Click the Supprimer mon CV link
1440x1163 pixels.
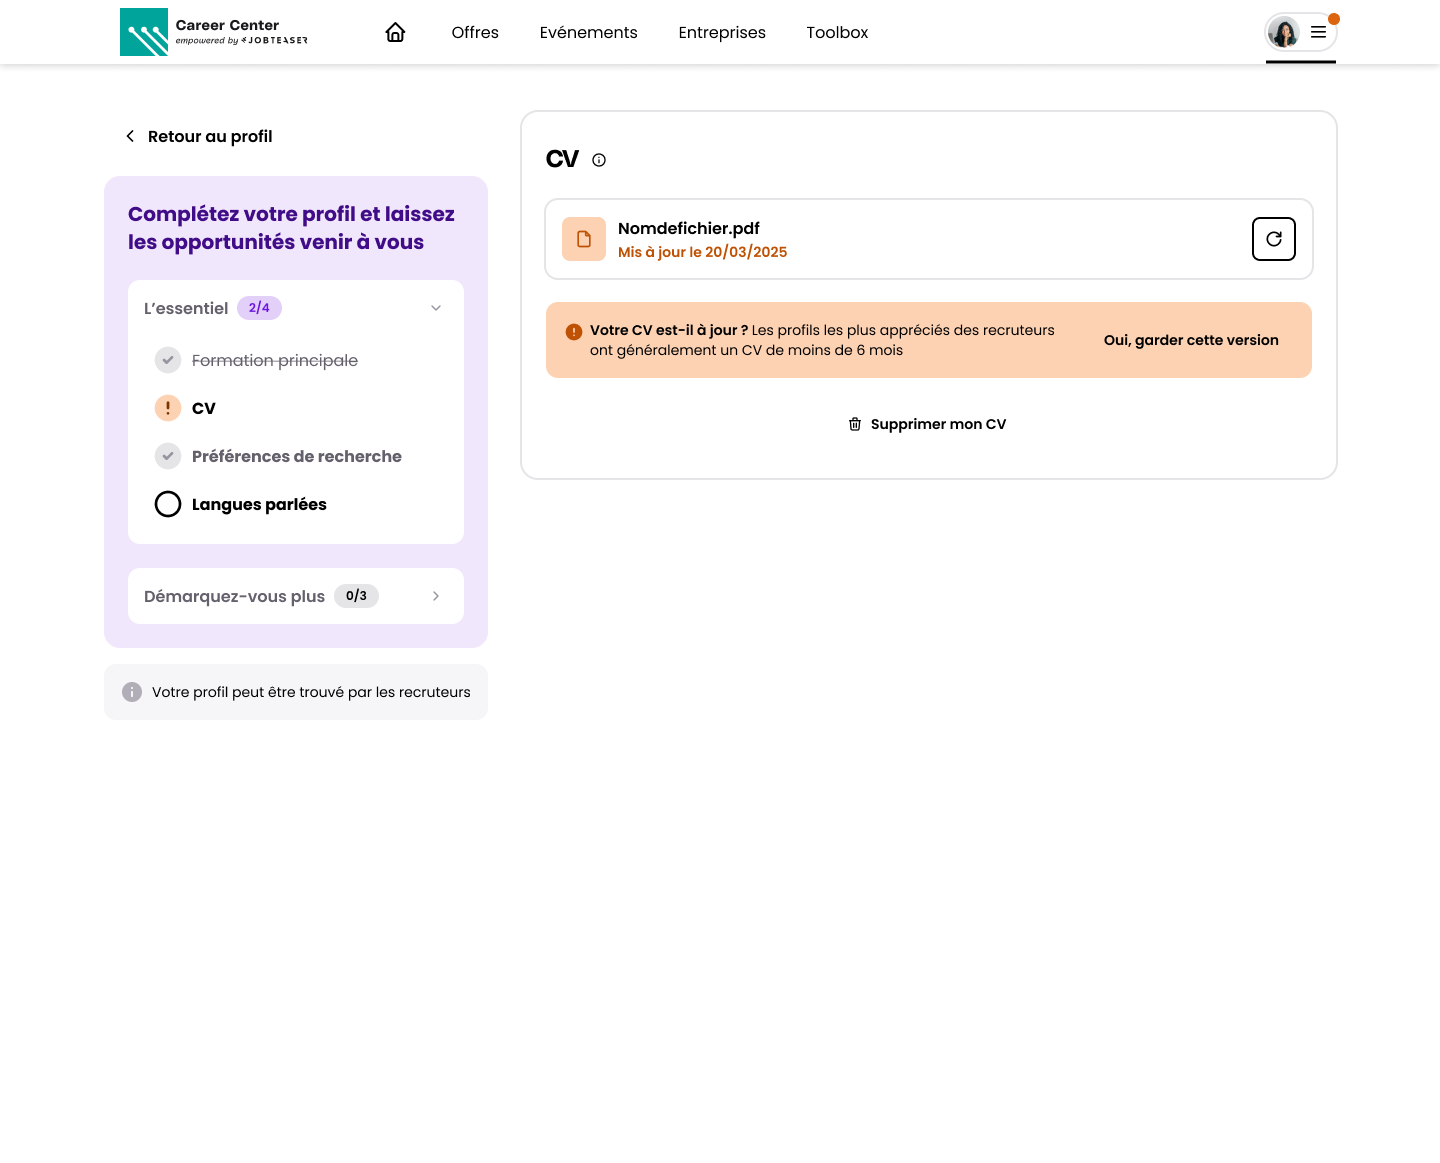tap(938, 424)
